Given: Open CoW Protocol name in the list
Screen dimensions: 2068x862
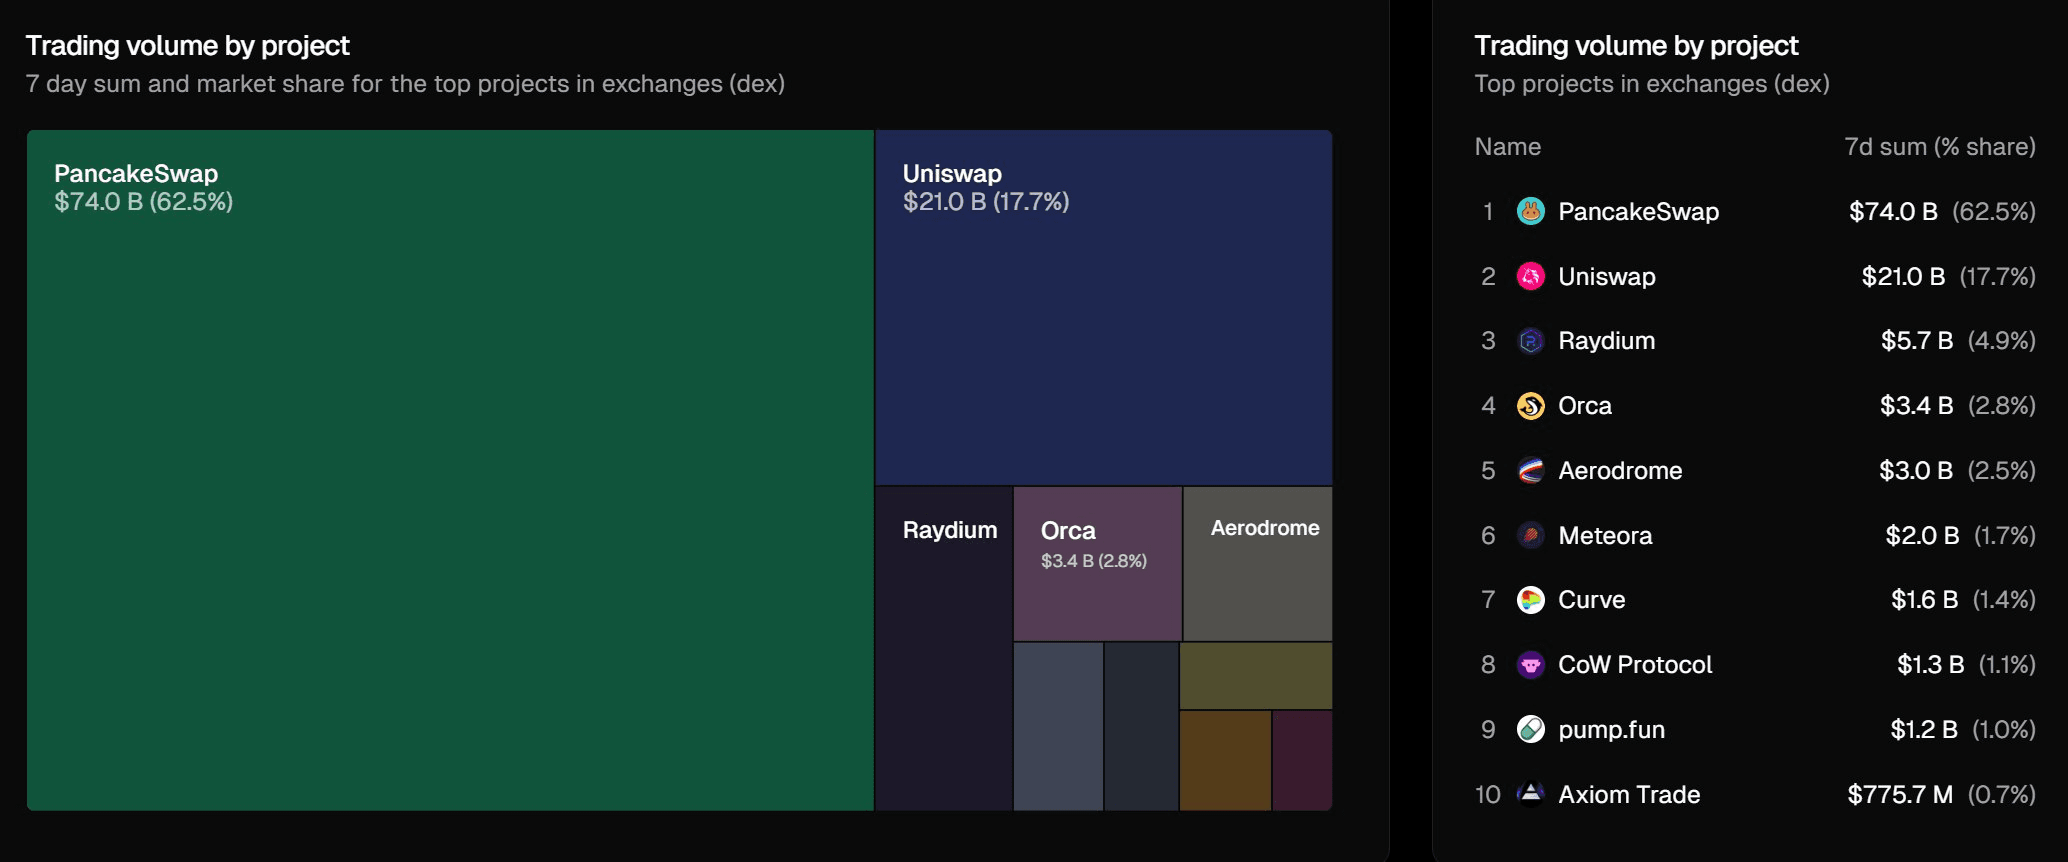Looking at the screenshot, I should click(x=1635, y=665).
